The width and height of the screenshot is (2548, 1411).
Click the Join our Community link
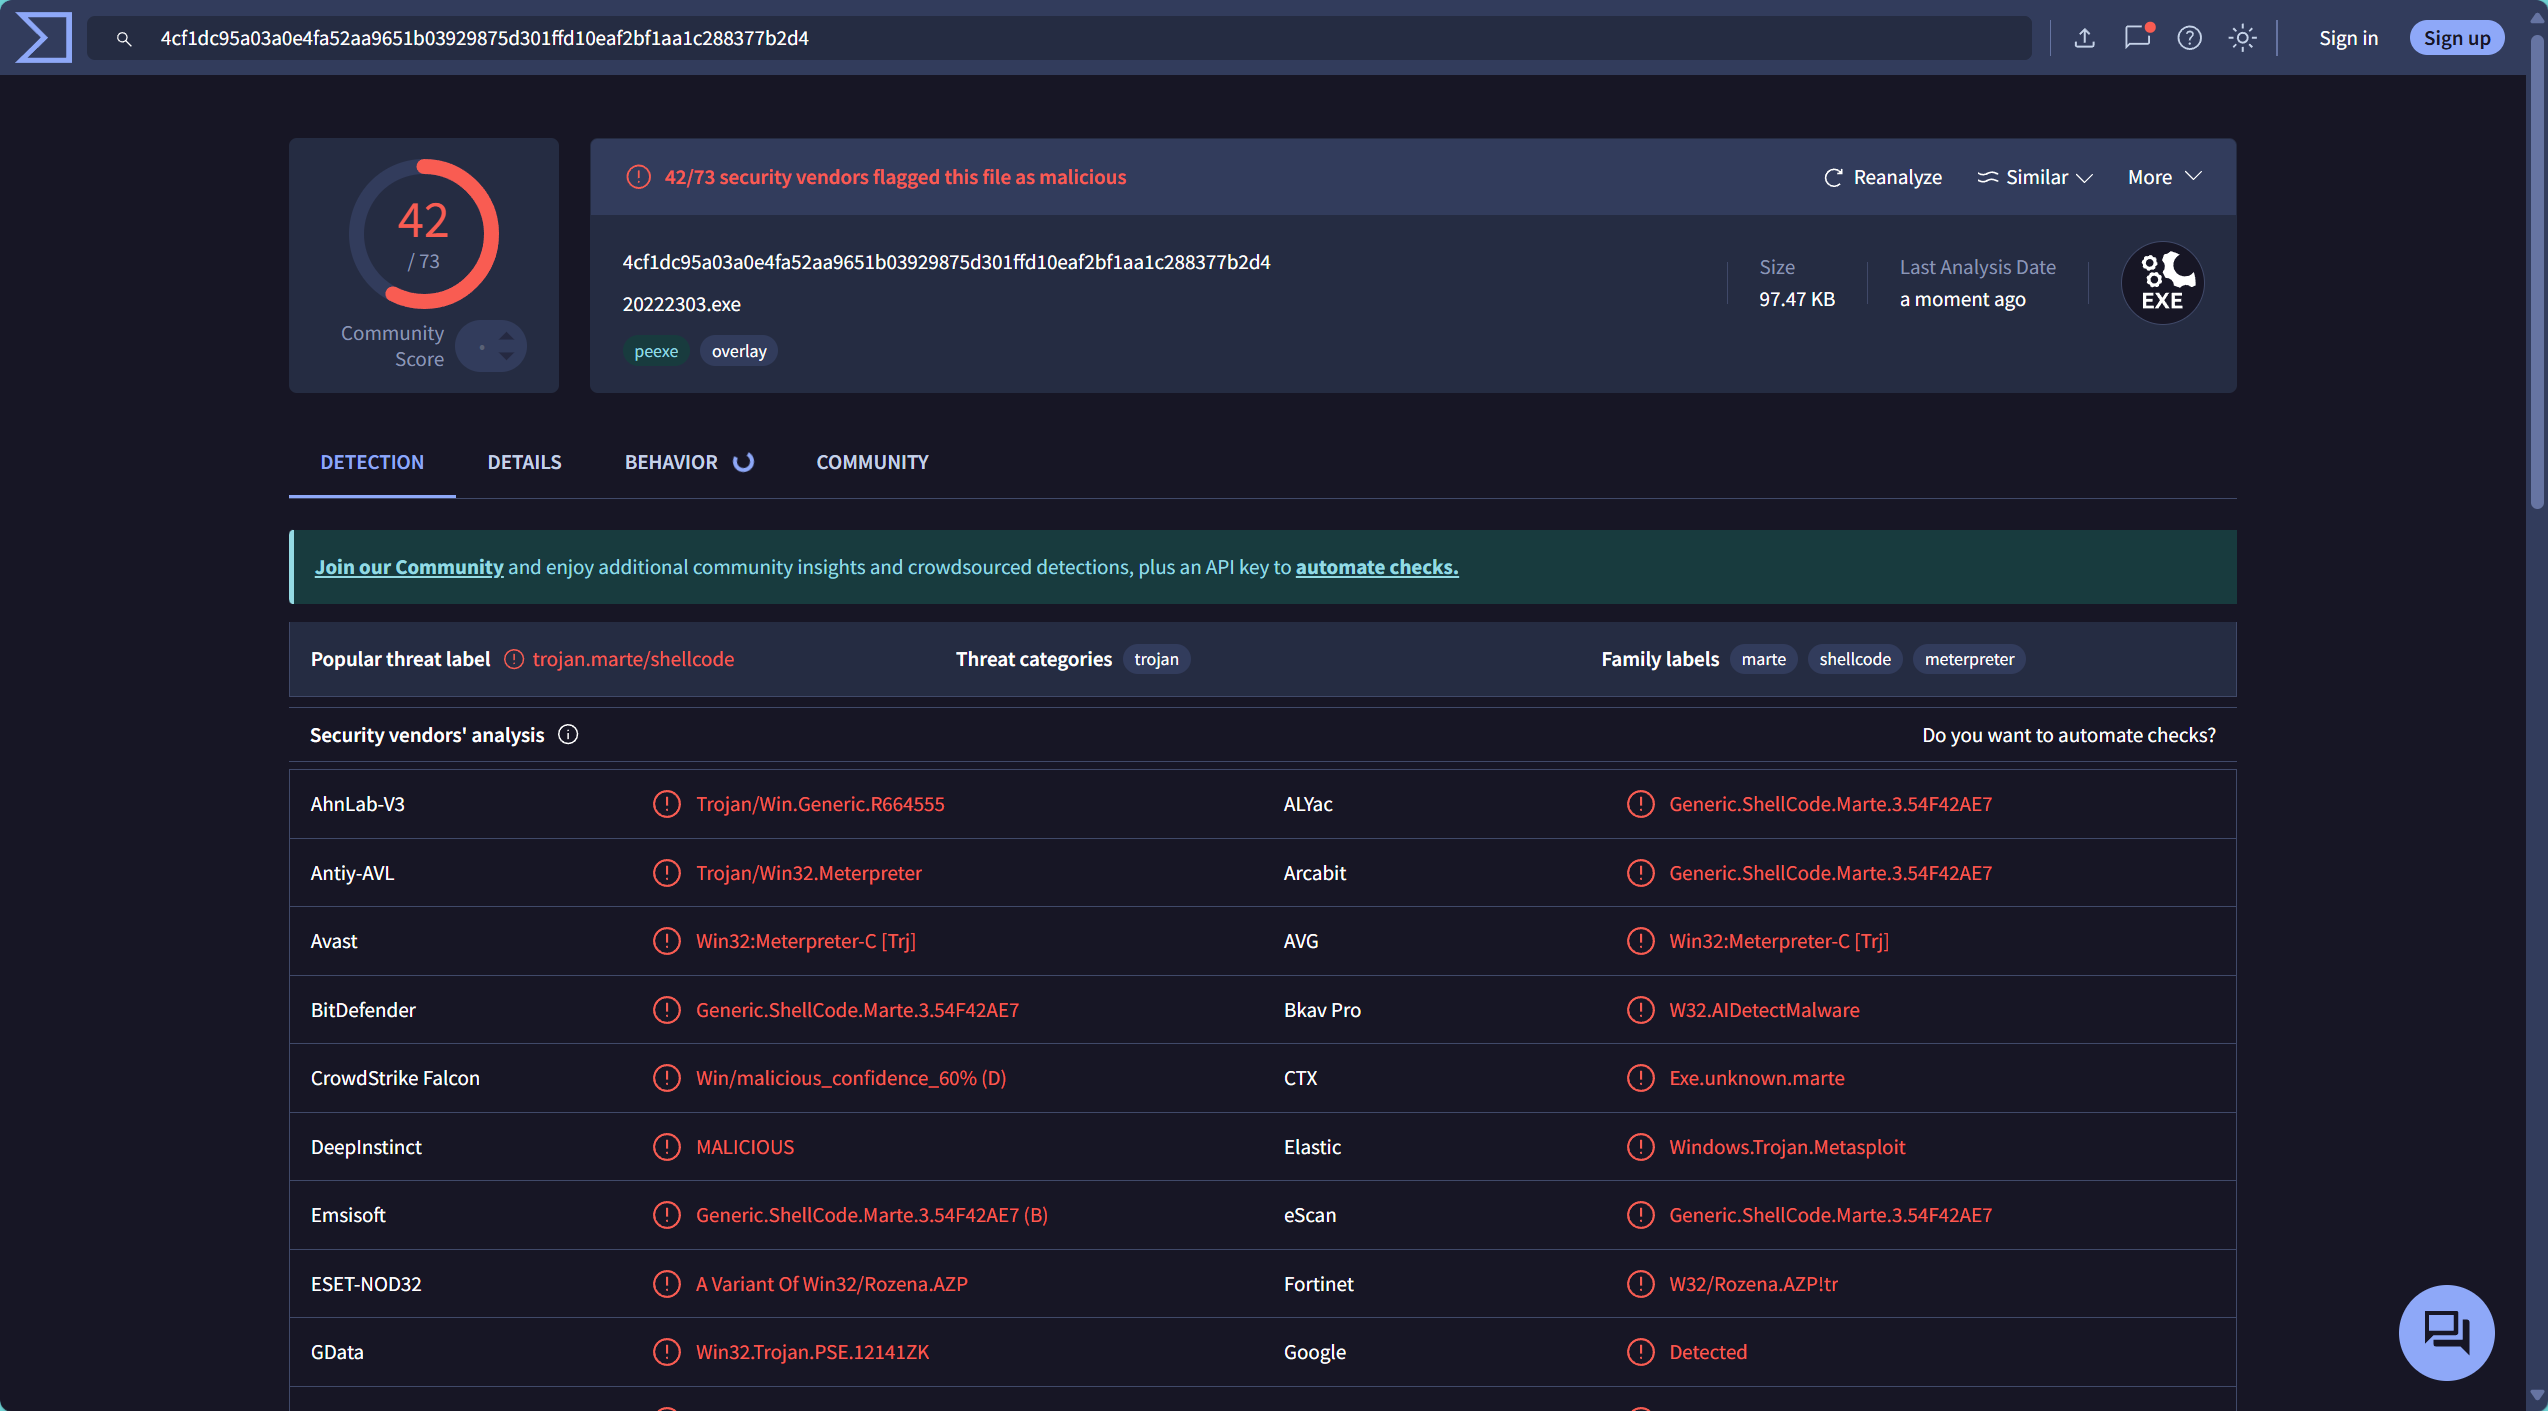[x=409, y=567]
